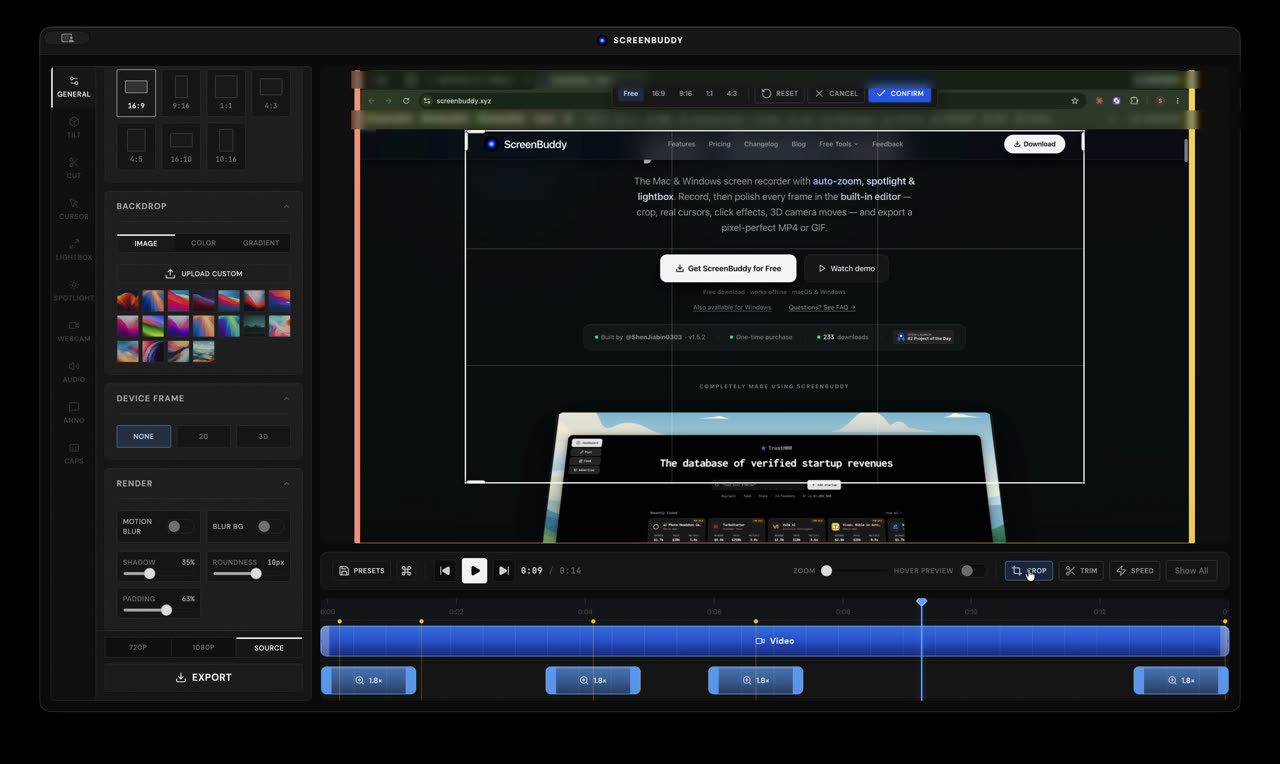The width and height of the screenshot is (1280, 764).
Task: Open the Spotlight panel in sidebar
Action: tap(73, 292)
